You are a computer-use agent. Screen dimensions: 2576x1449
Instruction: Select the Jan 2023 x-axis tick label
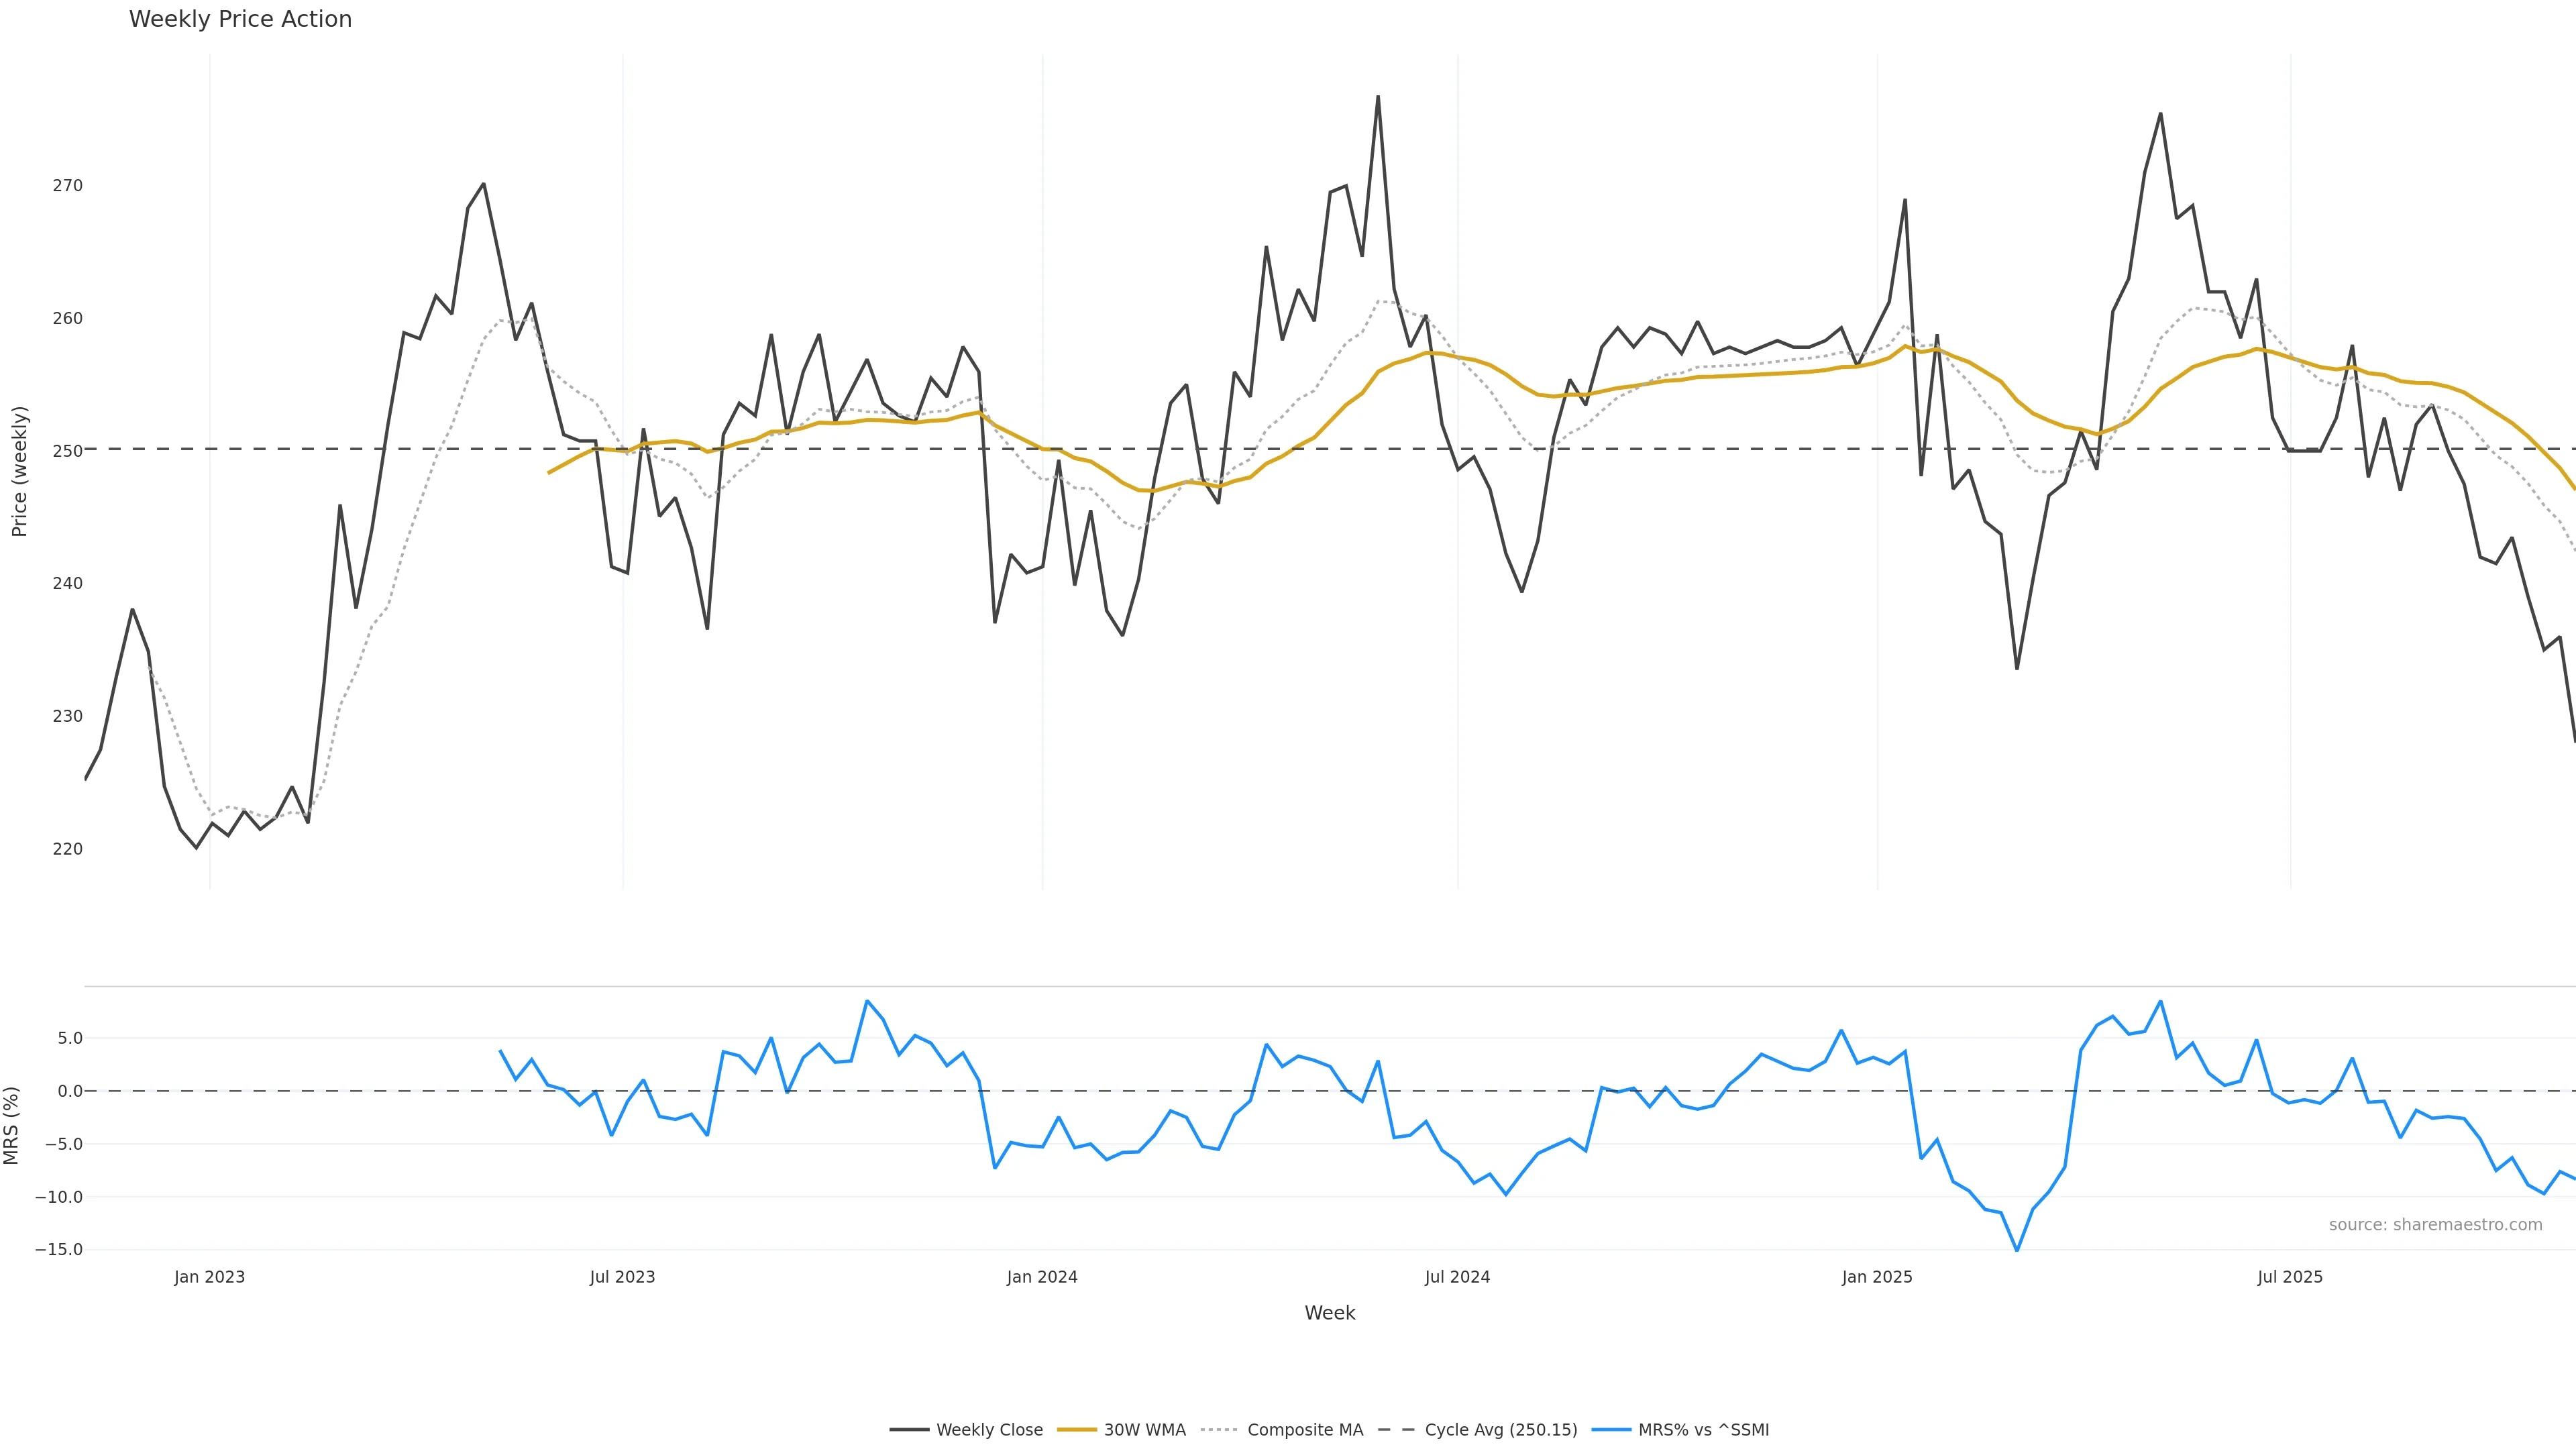tap(209, 1277)
